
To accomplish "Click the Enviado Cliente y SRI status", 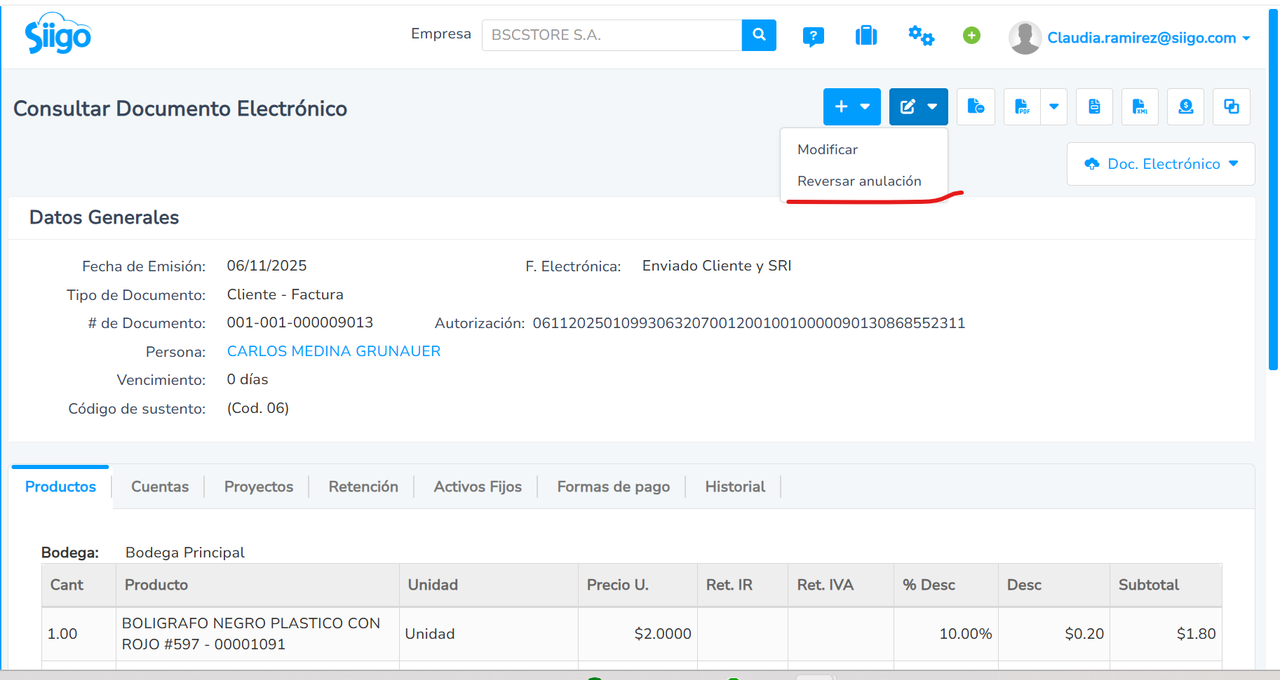I will 717,266.
